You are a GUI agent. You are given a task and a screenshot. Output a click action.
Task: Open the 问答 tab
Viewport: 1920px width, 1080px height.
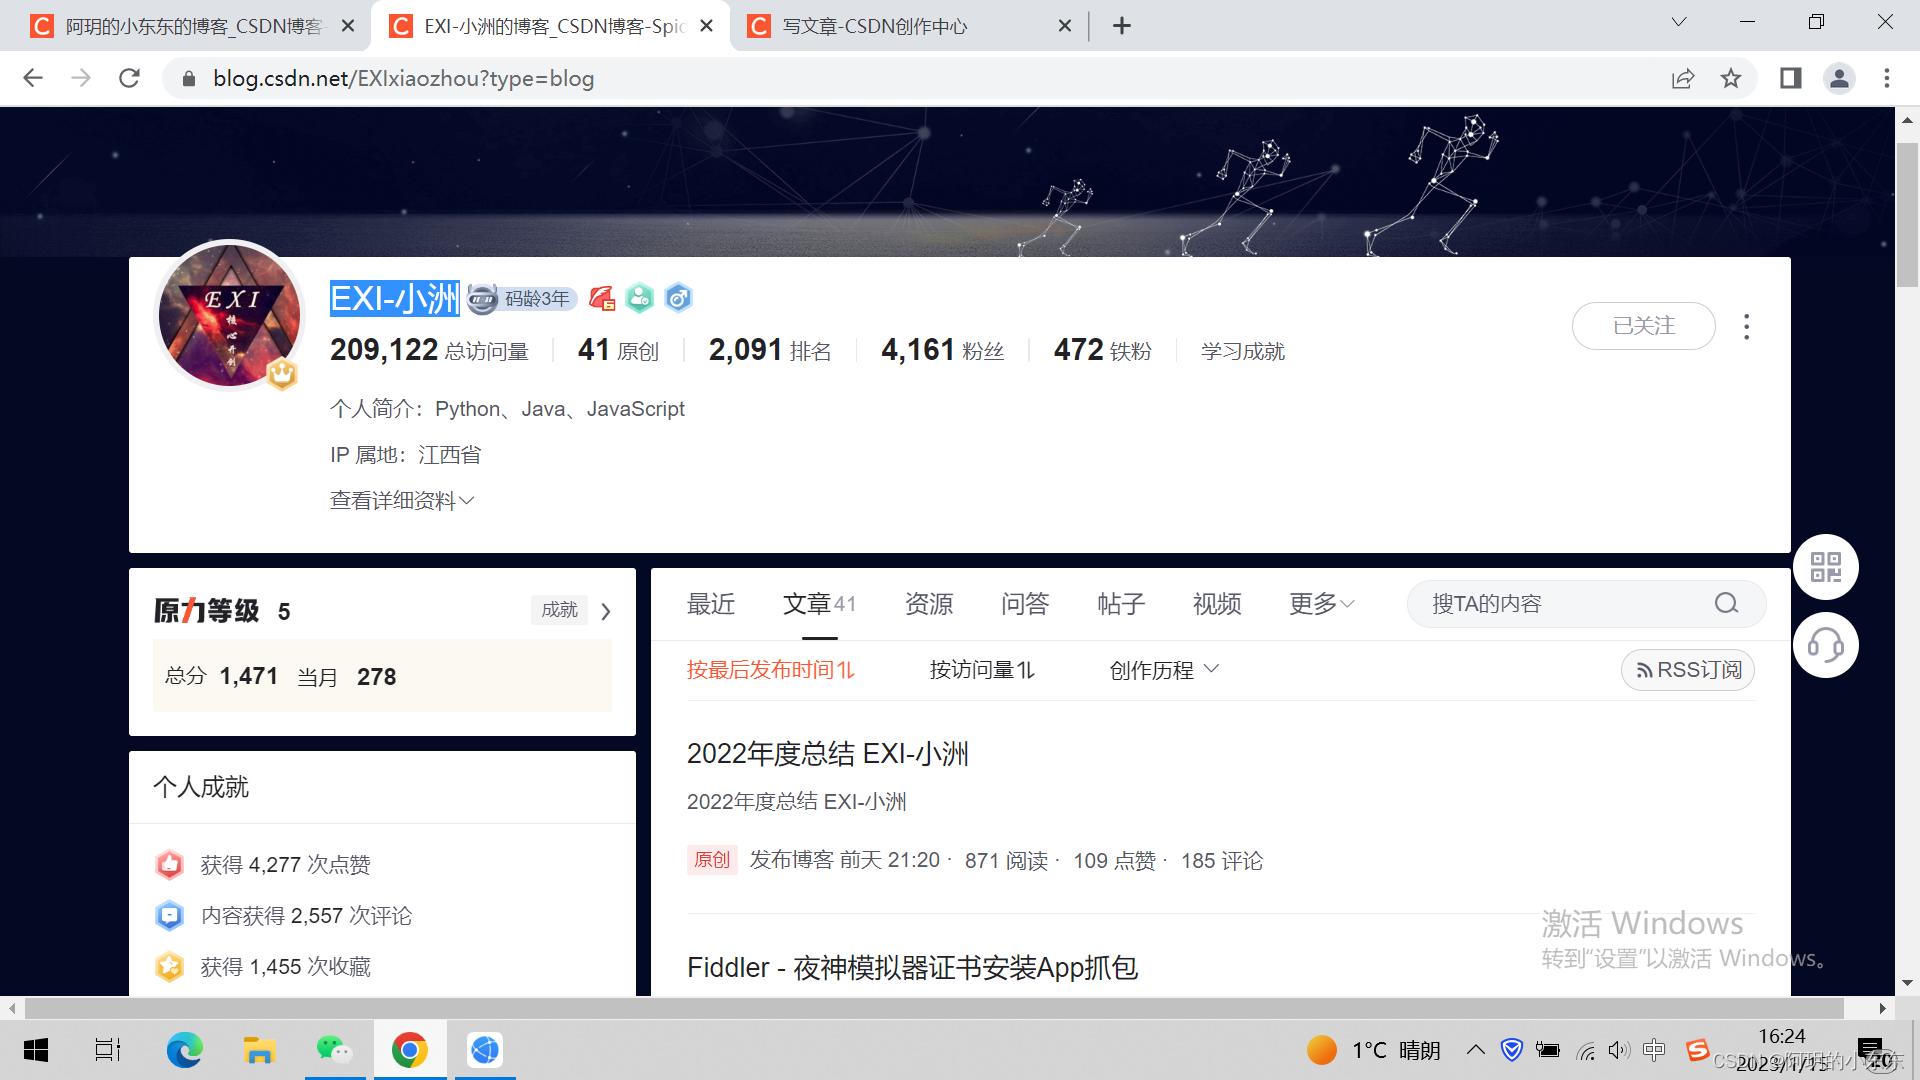(1025, 603)
